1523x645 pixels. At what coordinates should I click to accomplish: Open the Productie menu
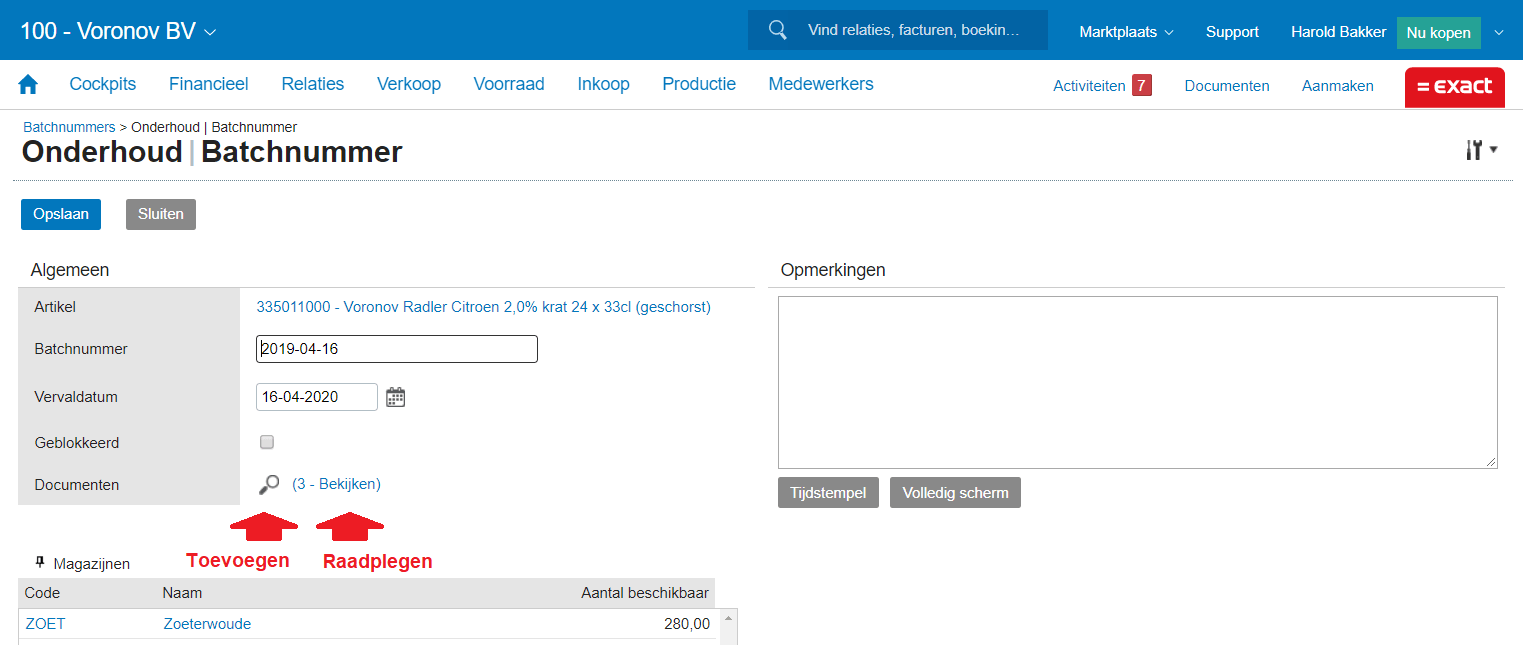(x=699, y=85)
